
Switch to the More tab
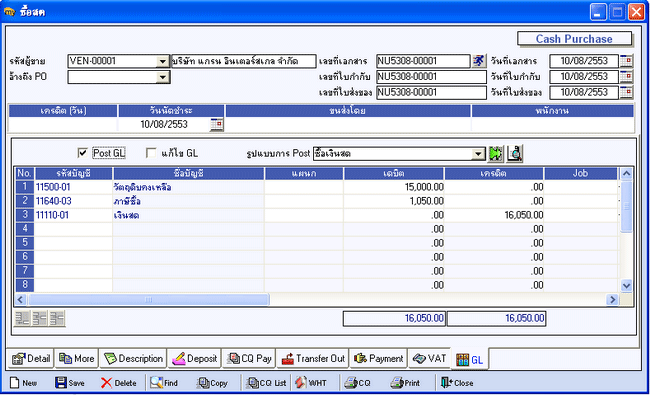[x=76, y=359]
